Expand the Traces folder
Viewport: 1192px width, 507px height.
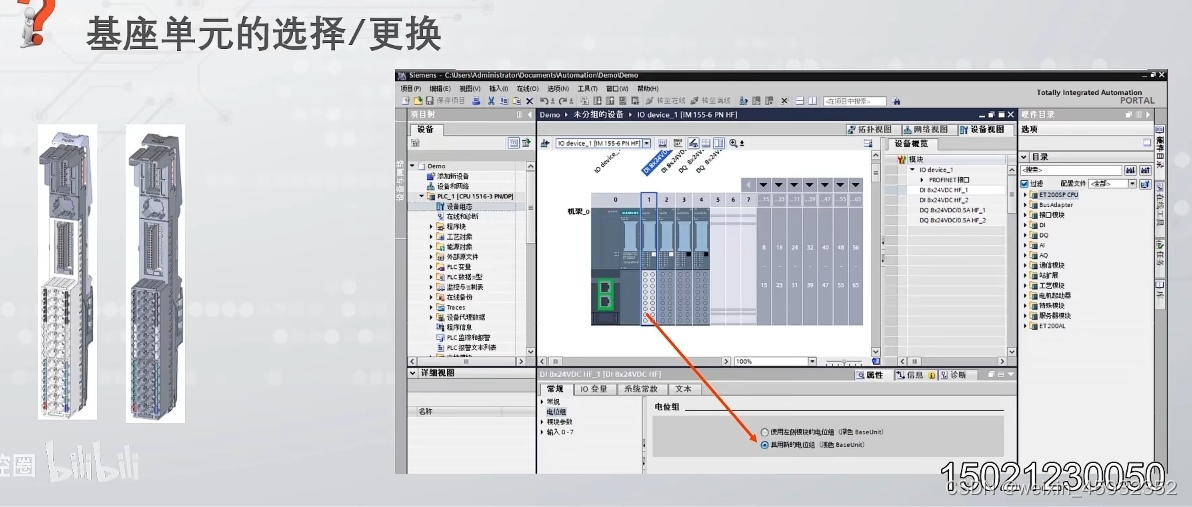click(x=432, y=307)
